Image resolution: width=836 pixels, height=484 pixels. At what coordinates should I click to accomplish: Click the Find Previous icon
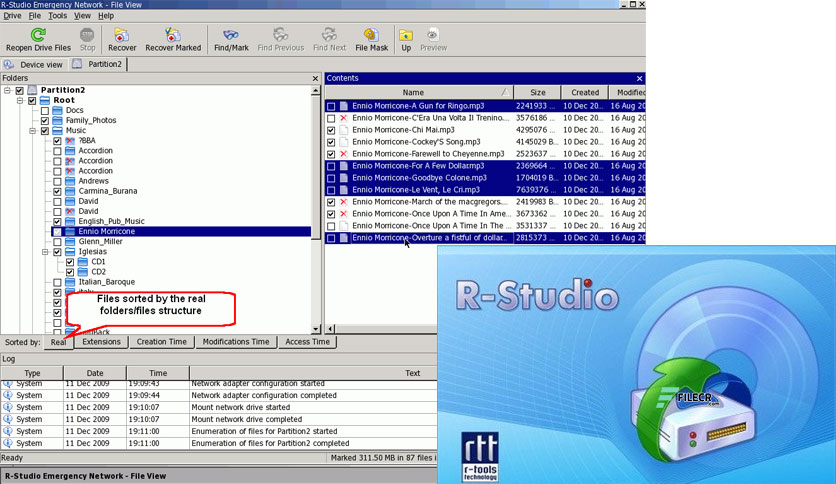click(280, 35)
